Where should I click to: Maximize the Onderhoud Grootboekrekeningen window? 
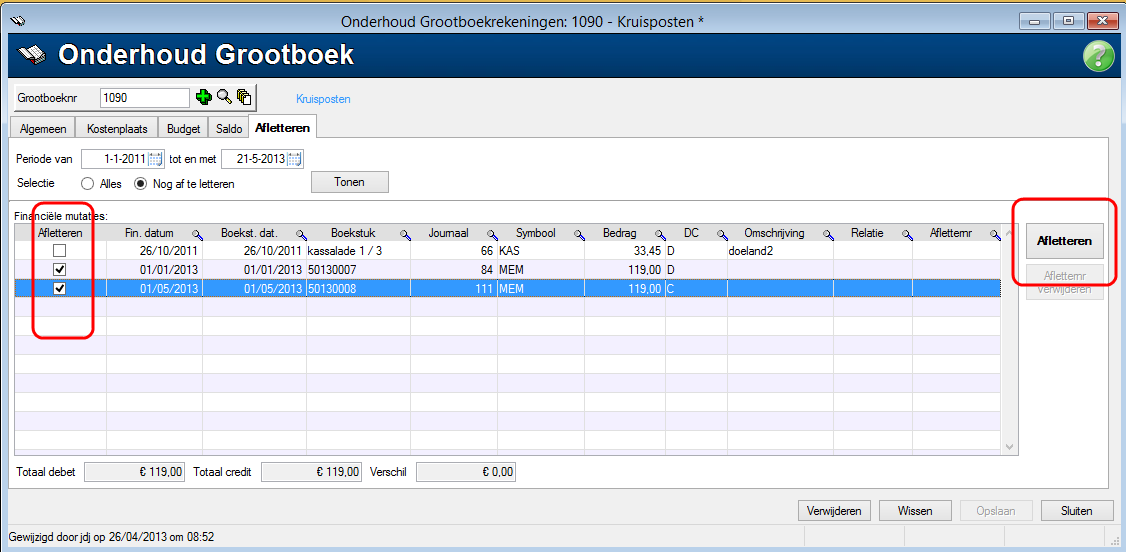click(1069, 21)
